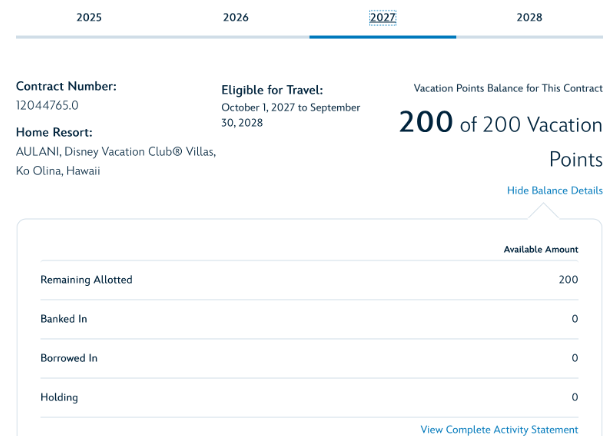This screenshot has height=436, width=612.
Task: Click the Eligible for Travel heading
Action: 272,90
